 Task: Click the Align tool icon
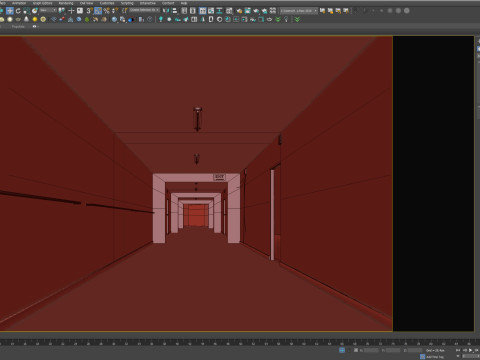[x=174, y=11]
